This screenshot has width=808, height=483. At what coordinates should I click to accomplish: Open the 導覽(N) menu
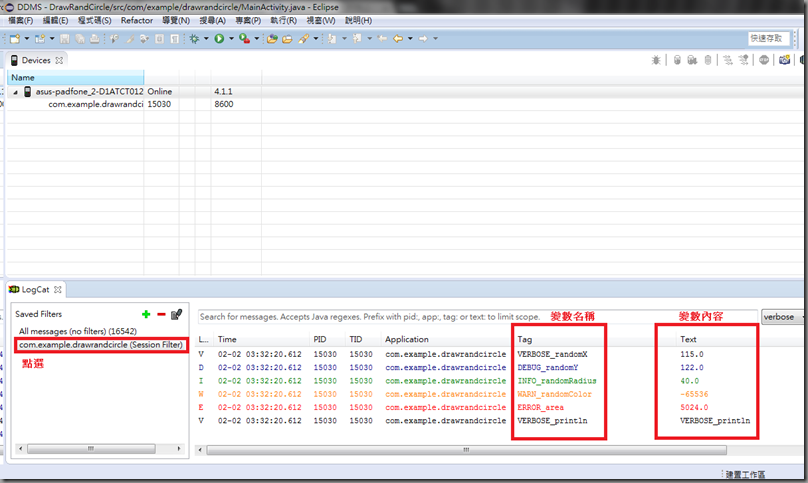click(176, 21)
